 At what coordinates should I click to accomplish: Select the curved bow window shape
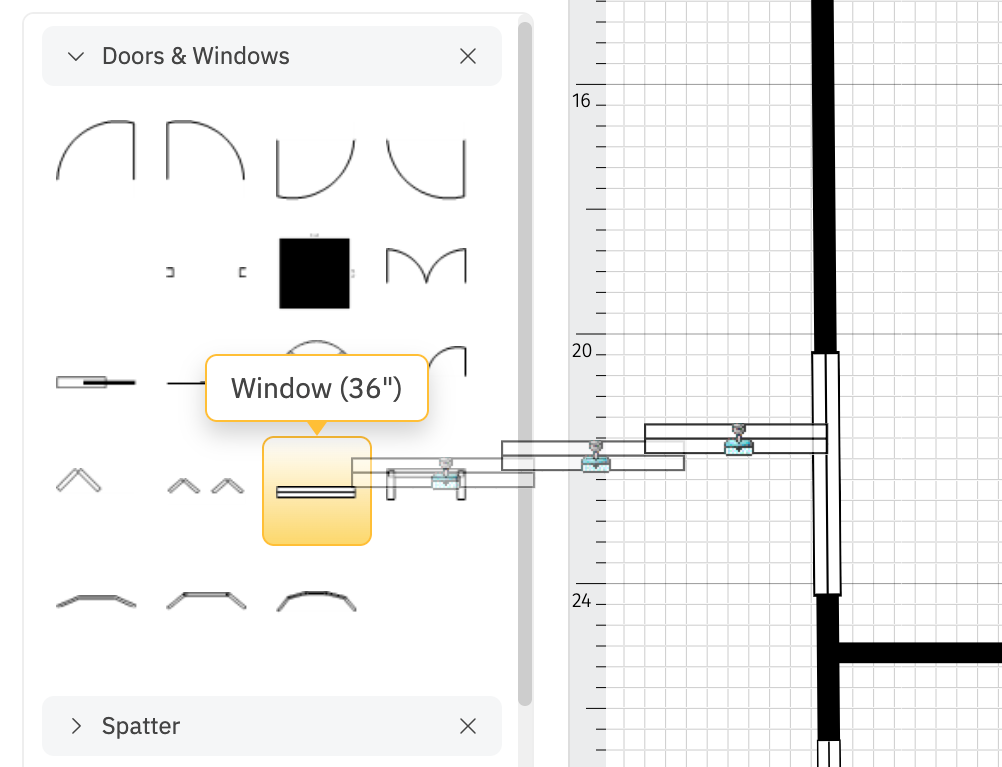click(x=317, y=598)
